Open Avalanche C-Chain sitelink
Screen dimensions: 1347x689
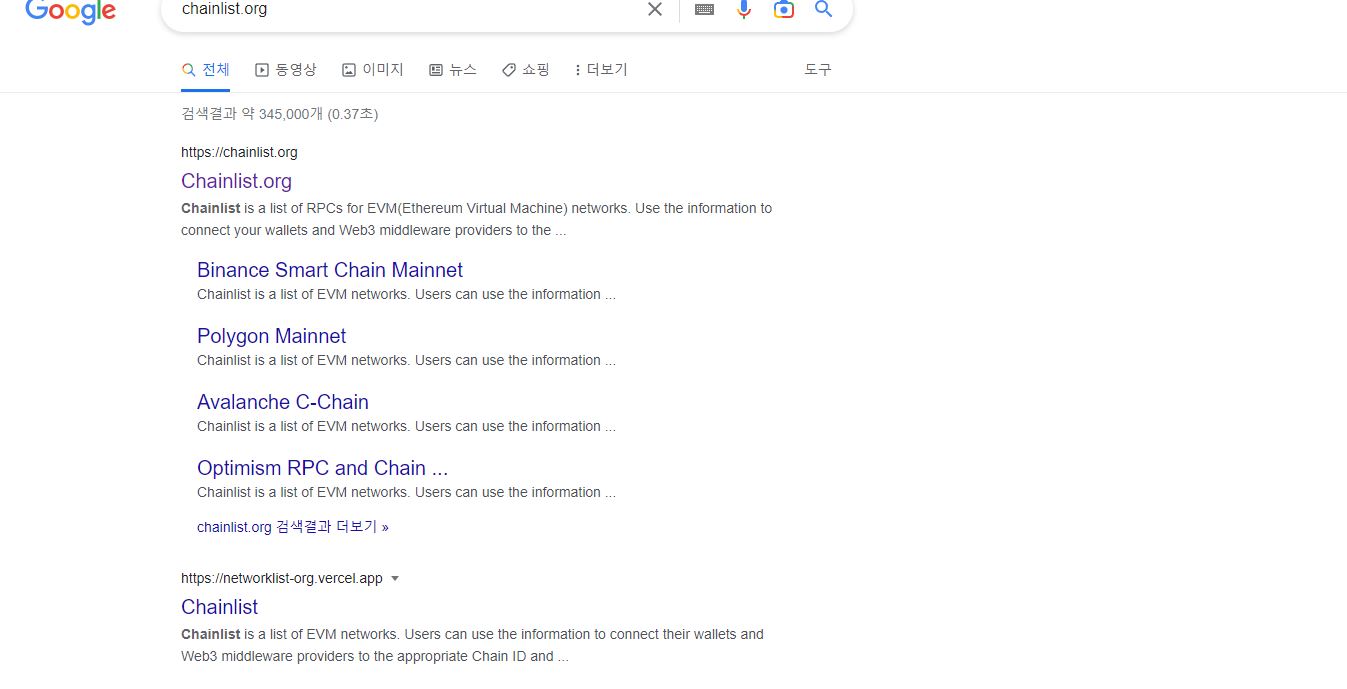coord(283,402)
